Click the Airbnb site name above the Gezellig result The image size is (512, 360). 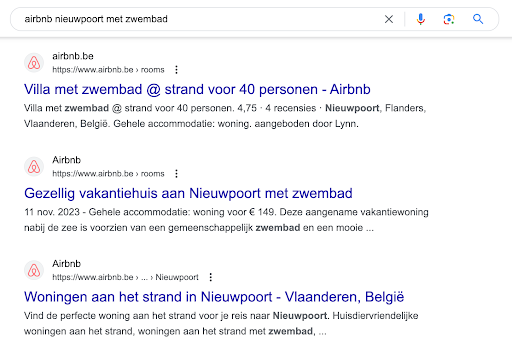point(66,160)
